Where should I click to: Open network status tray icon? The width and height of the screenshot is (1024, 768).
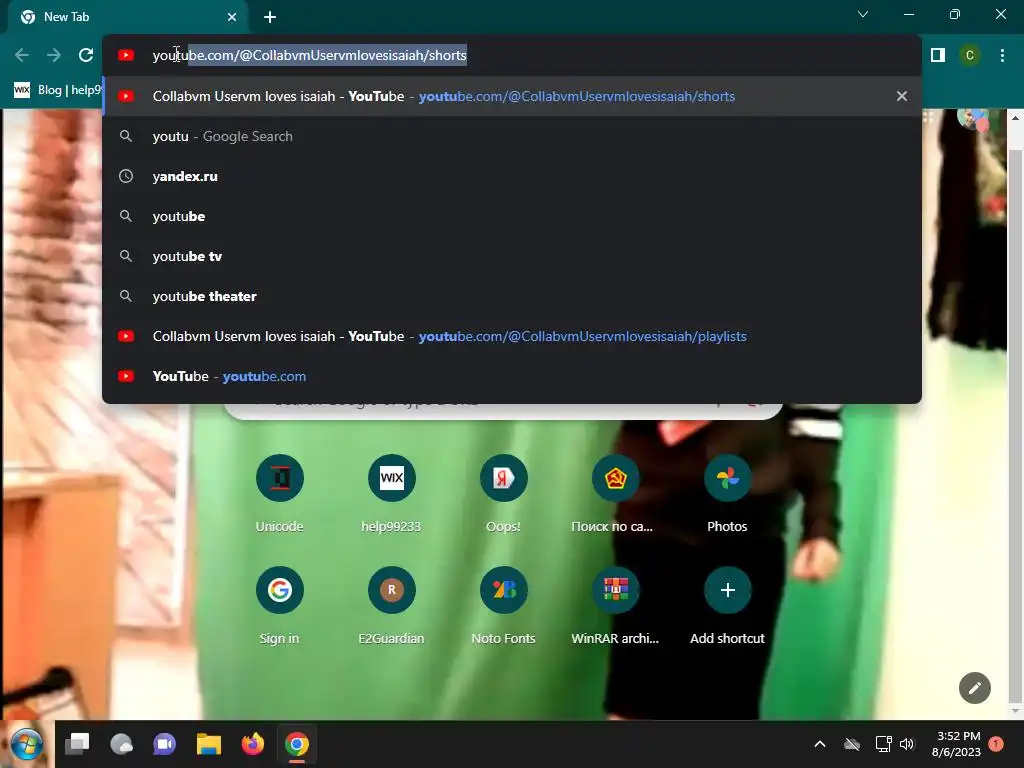click(883, 744)
